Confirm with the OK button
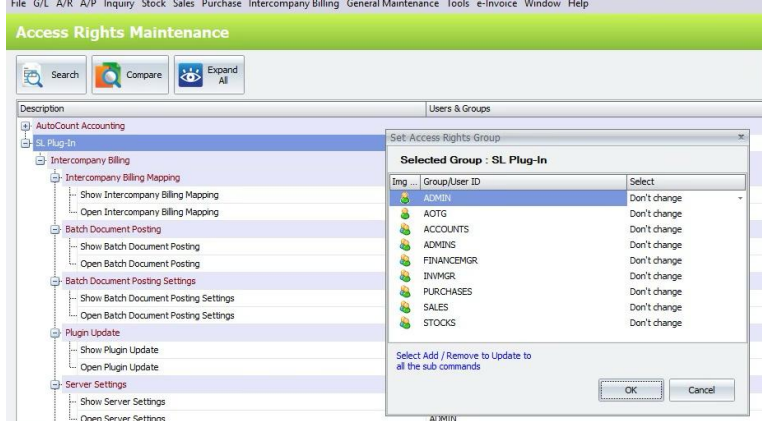The image size is (762, 421). click(631, 390)
